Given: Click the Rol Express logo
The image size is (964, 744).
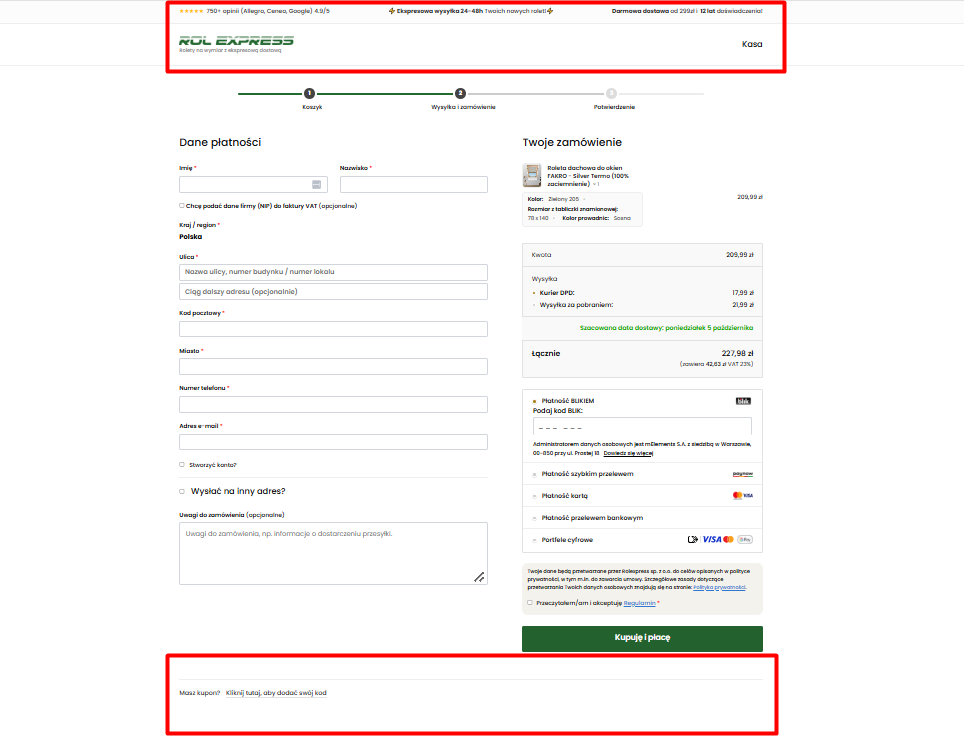Looking at the screenshot, I should point(236,41).
